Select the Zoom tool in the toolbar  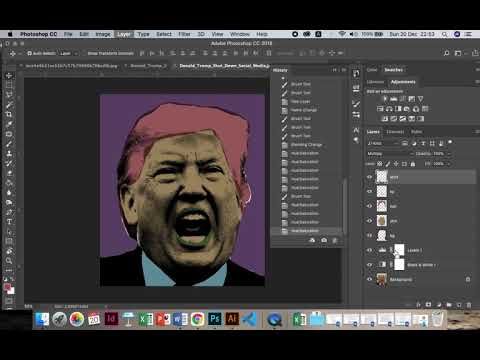(x=9, y=261)
